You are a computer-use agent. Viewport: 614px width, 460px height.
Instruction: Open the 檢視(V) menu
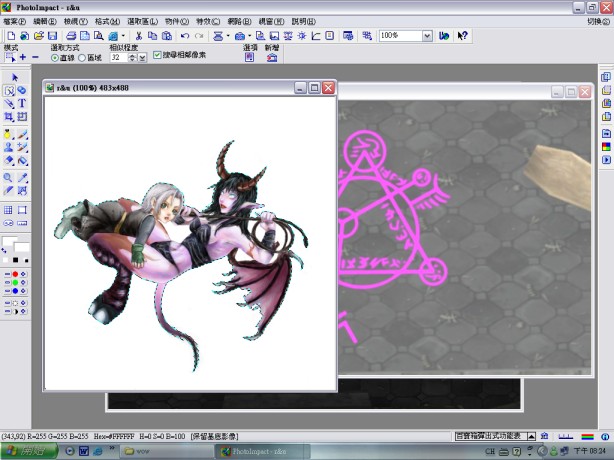pos(76,22)
